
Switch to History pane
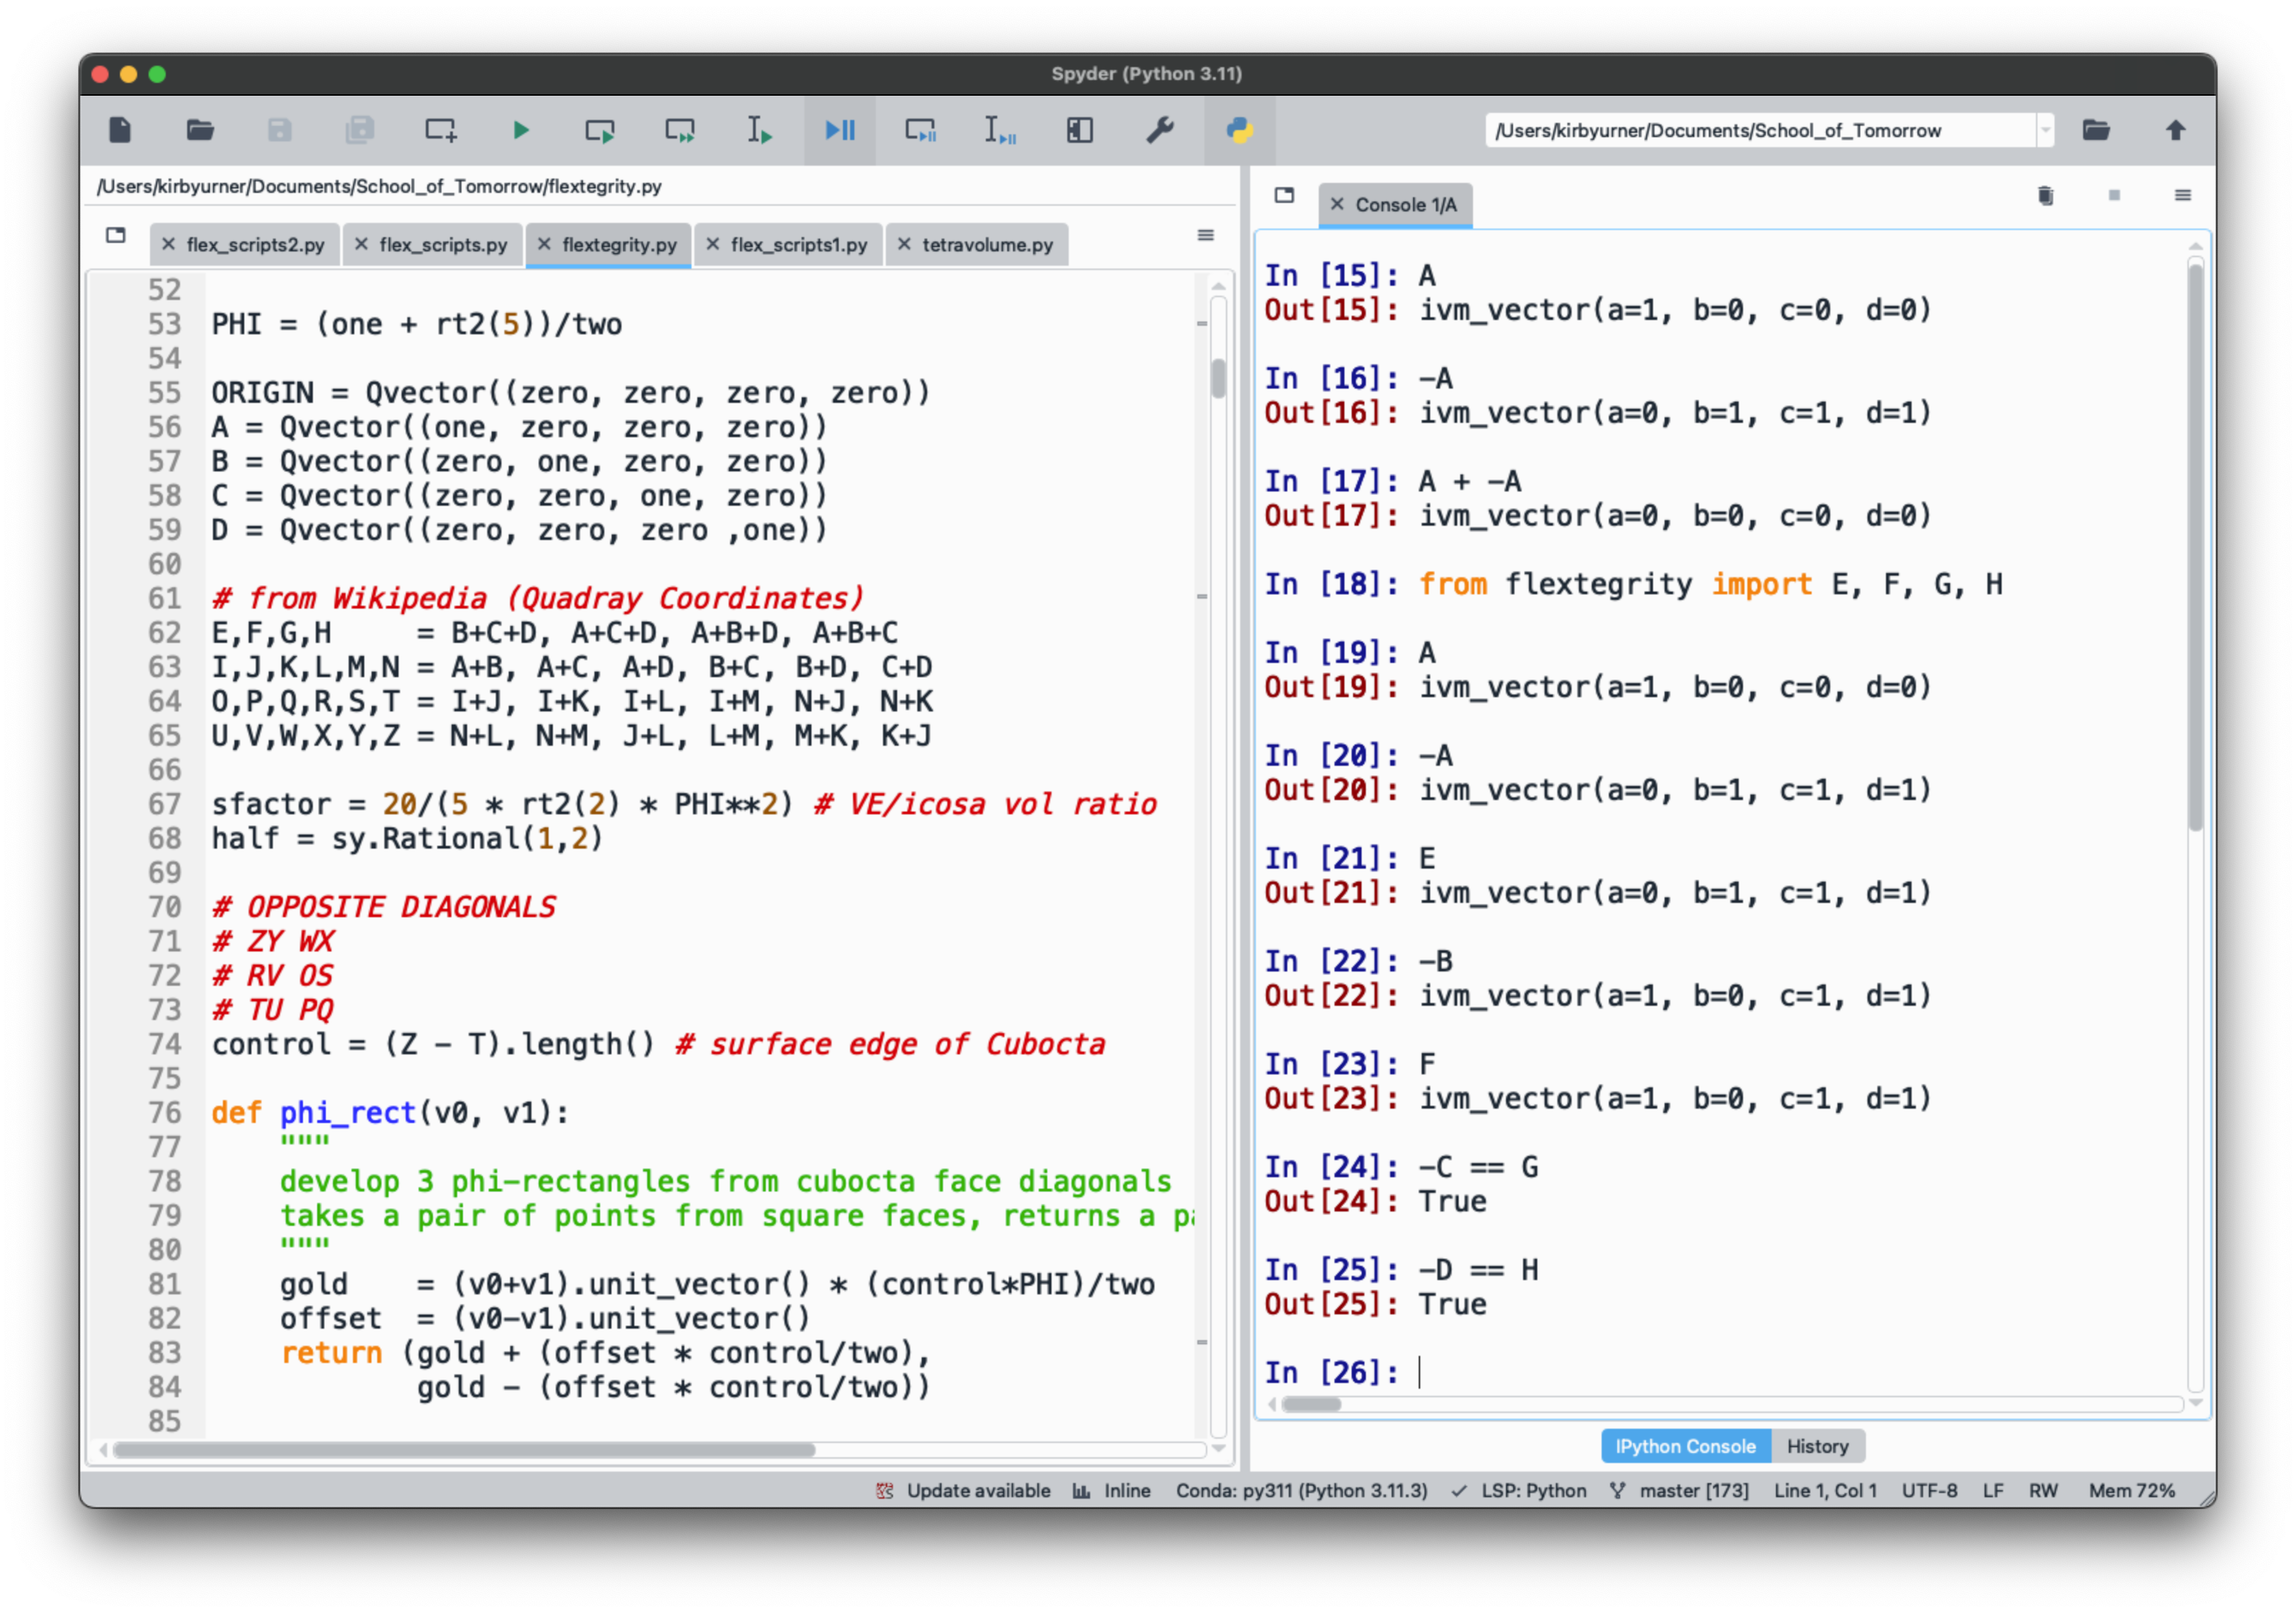click(1817, 1447)
